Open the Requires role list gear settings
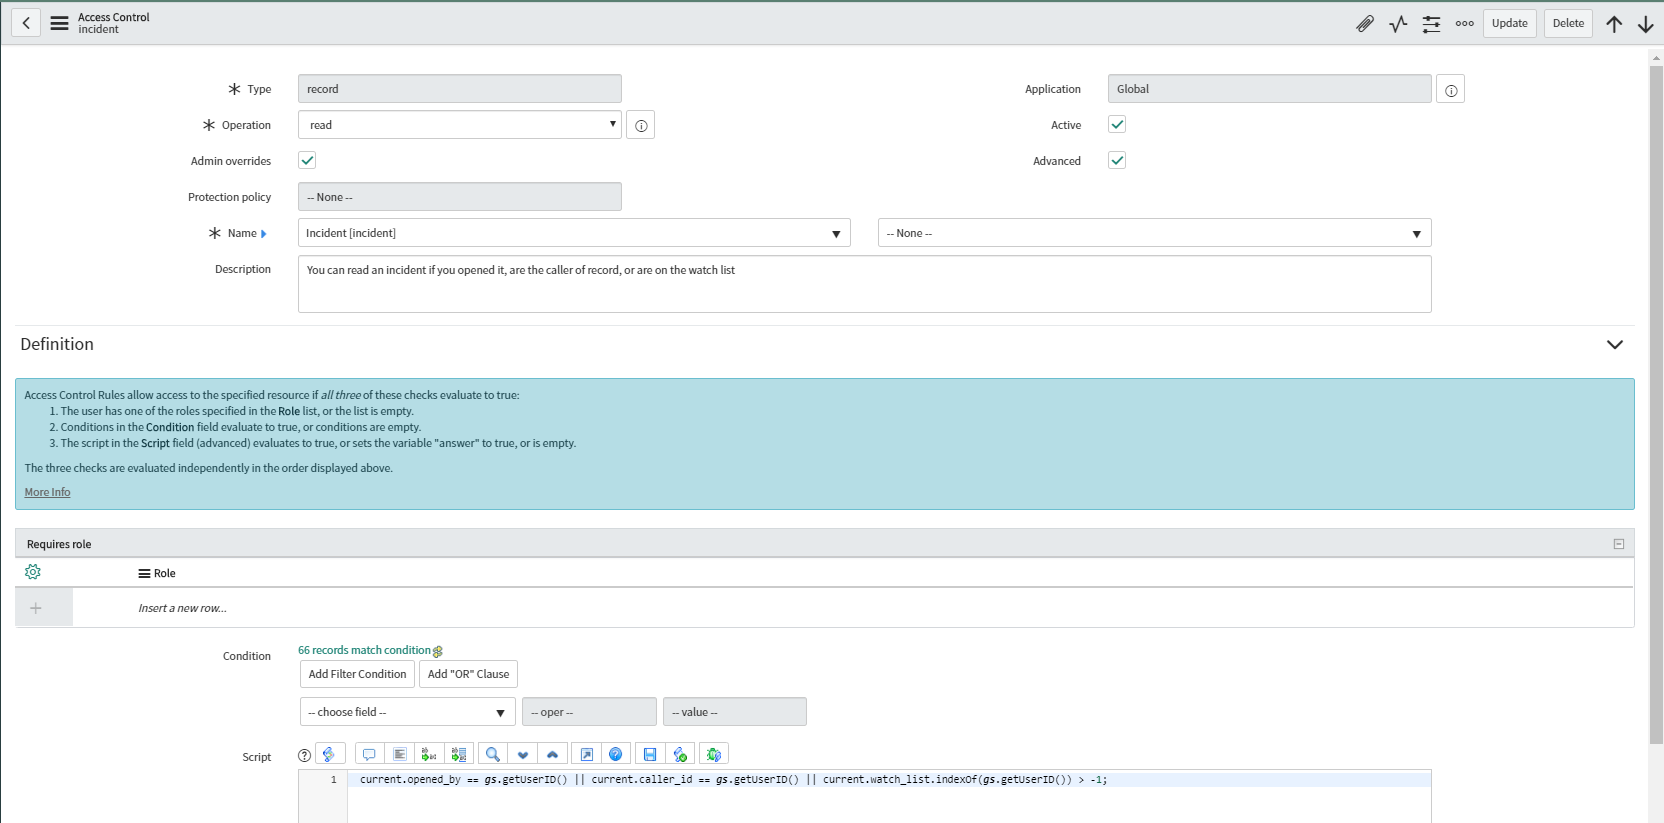The image size is (1664, 823). point(33,572)
